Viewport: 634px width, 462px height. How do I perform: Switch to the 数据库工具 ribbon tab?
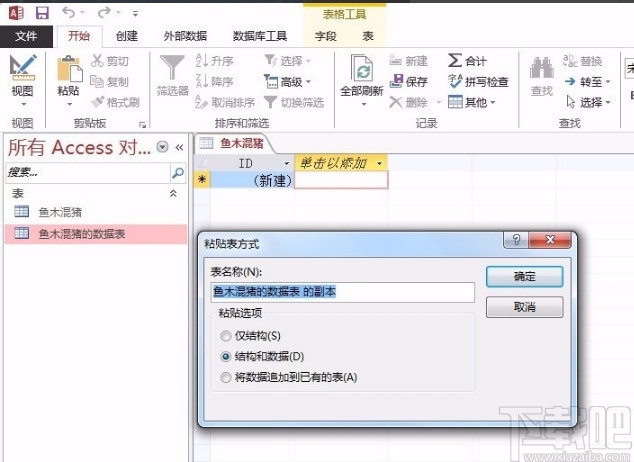(x=260, y=36)
